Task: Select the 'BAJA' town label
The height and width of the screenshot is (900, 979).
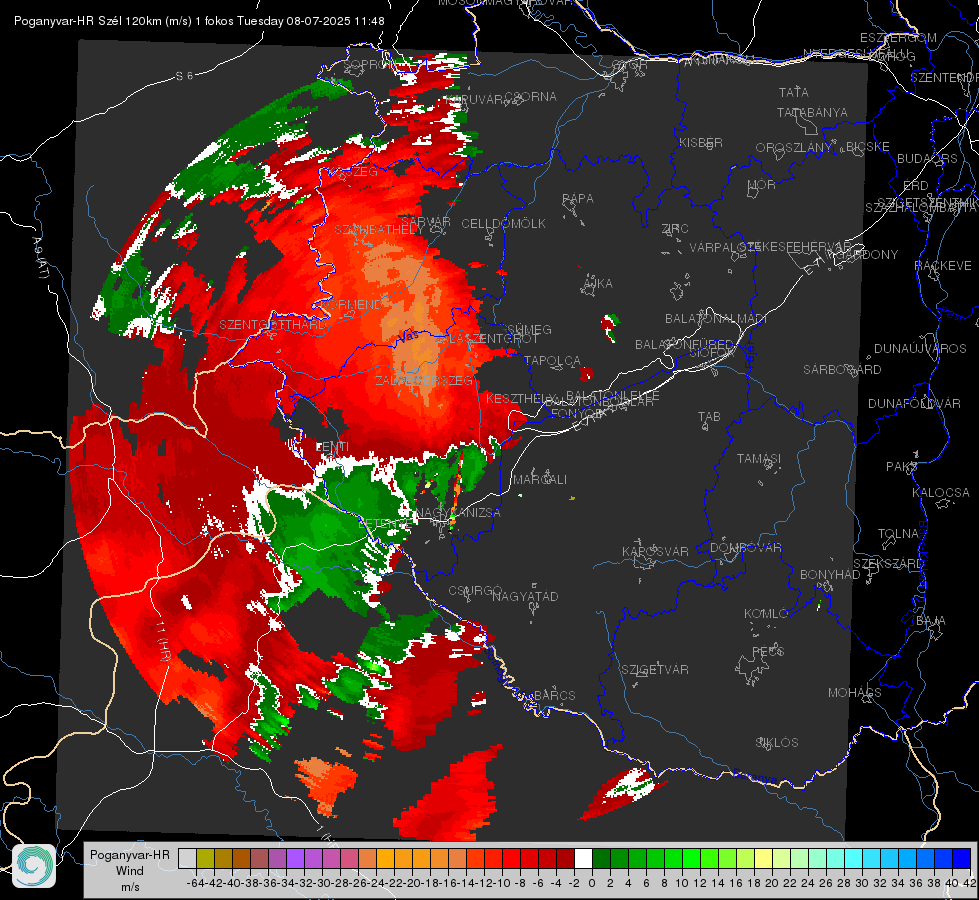Action: click(931, 621)
